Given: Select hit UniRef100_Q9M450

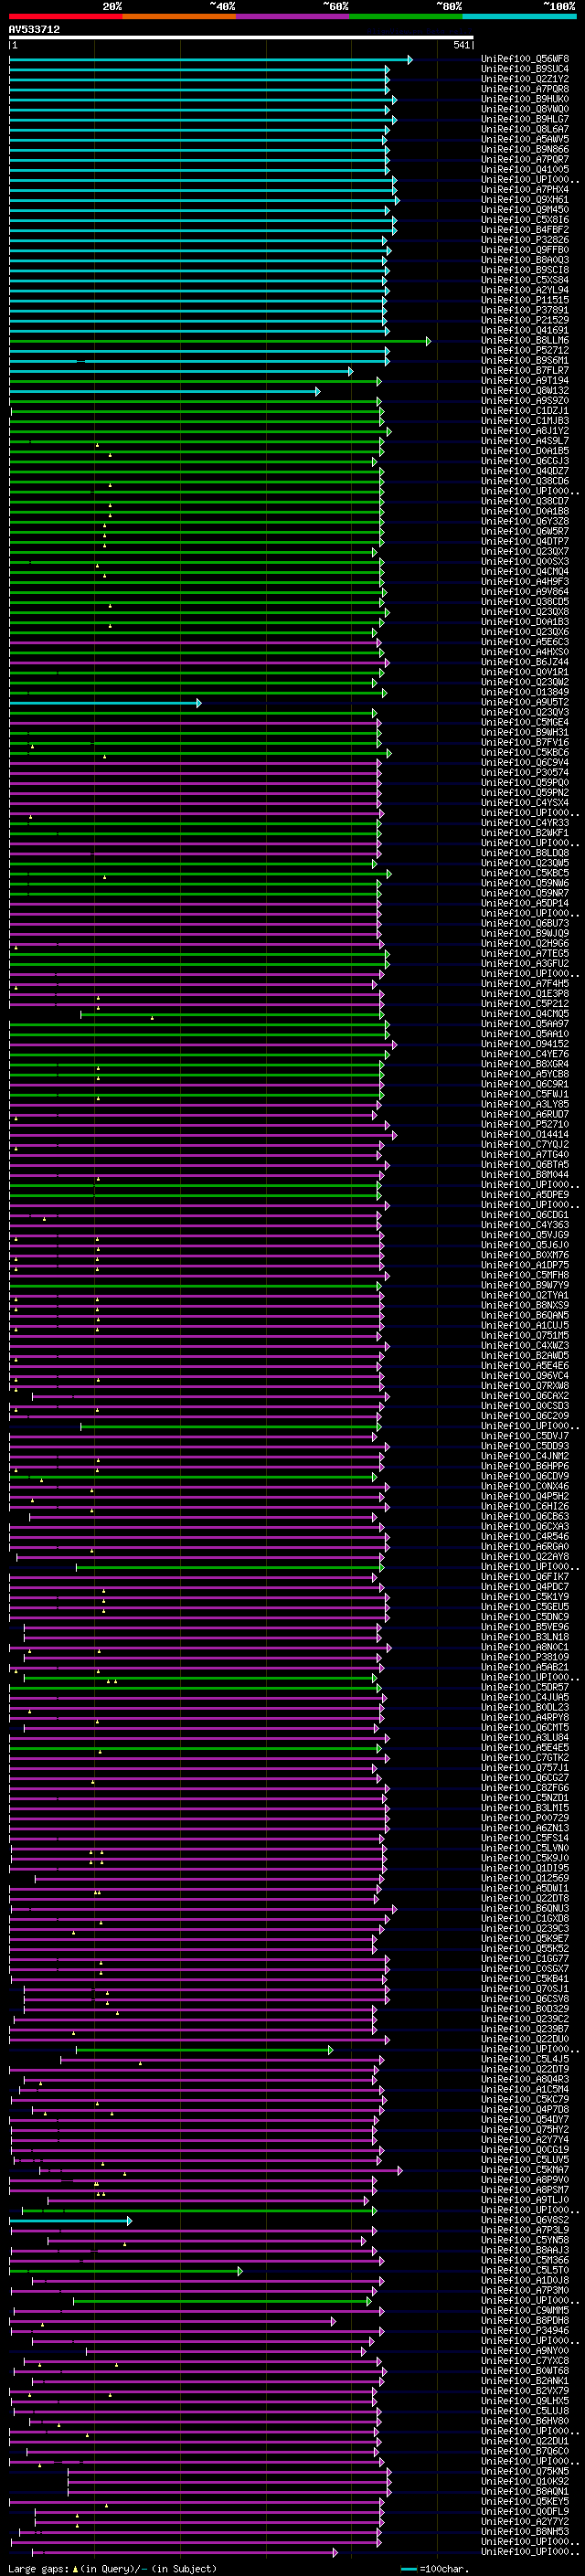Looking at the screenshot, I should coord(525,210).
